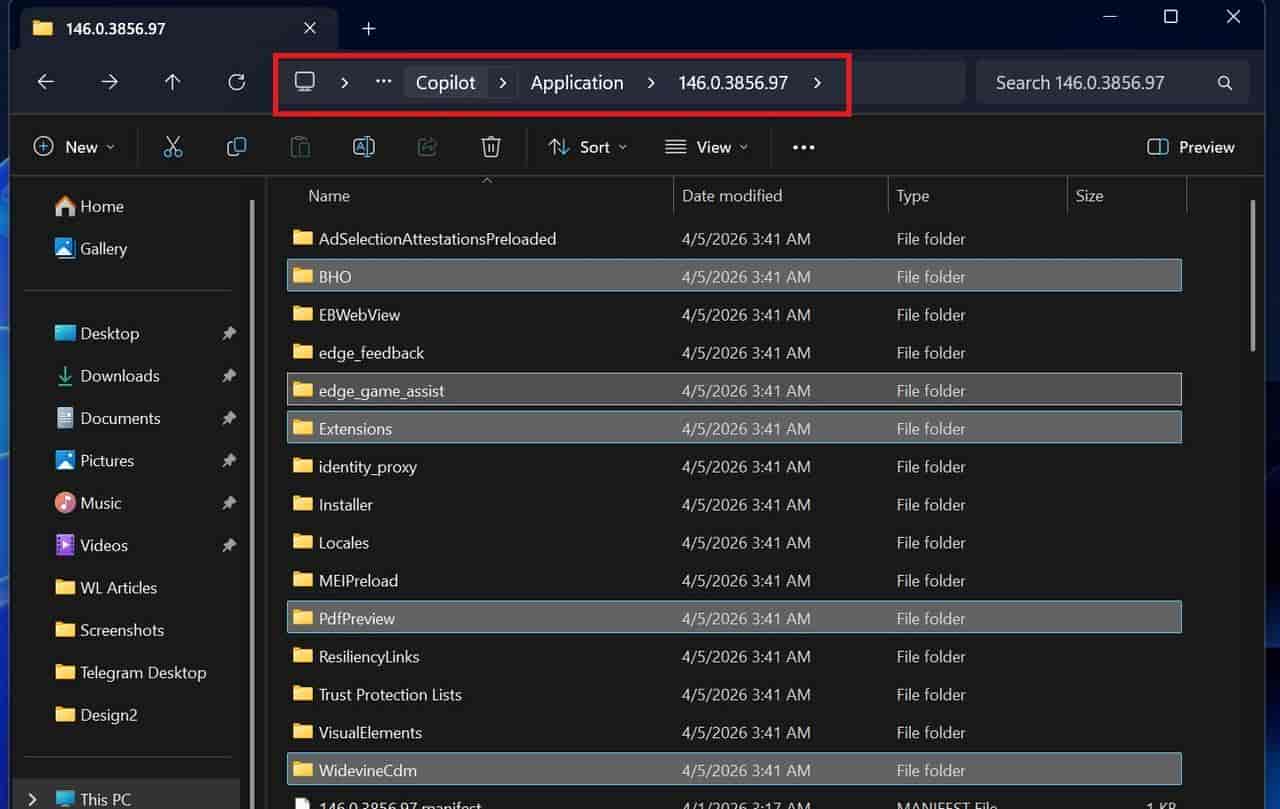1280x809 pixels.
Task: Click the file list vertical scrollbar
Action: (1253, 275)
